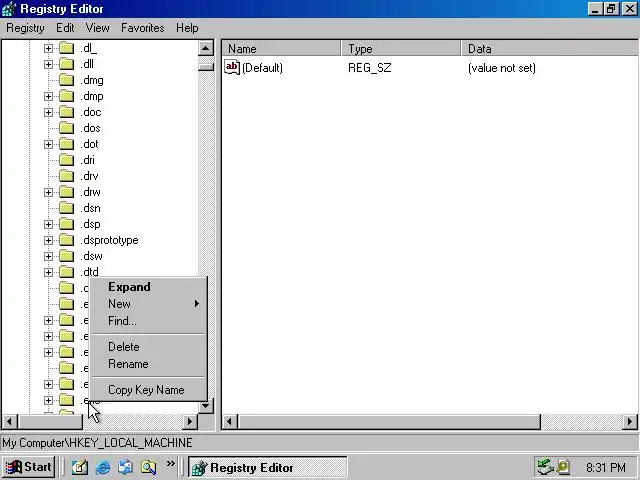Select the .drv key label
640x480 pixels.
pyautogui.click(x=89, y=176)
